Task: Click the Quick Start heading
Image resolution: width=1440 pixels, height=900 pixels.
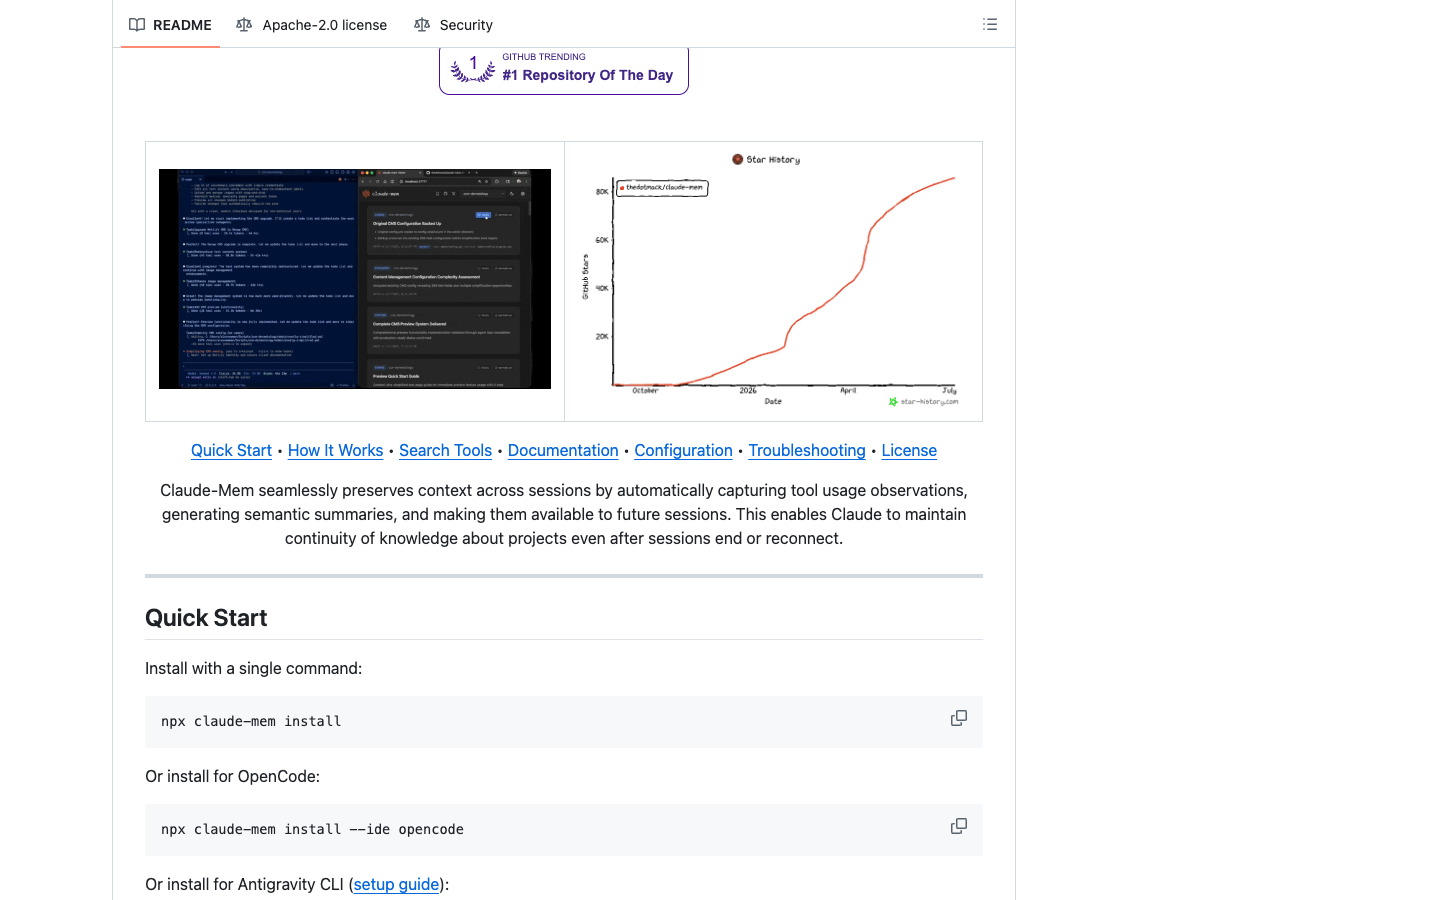Action: click(x=206, y=618)
